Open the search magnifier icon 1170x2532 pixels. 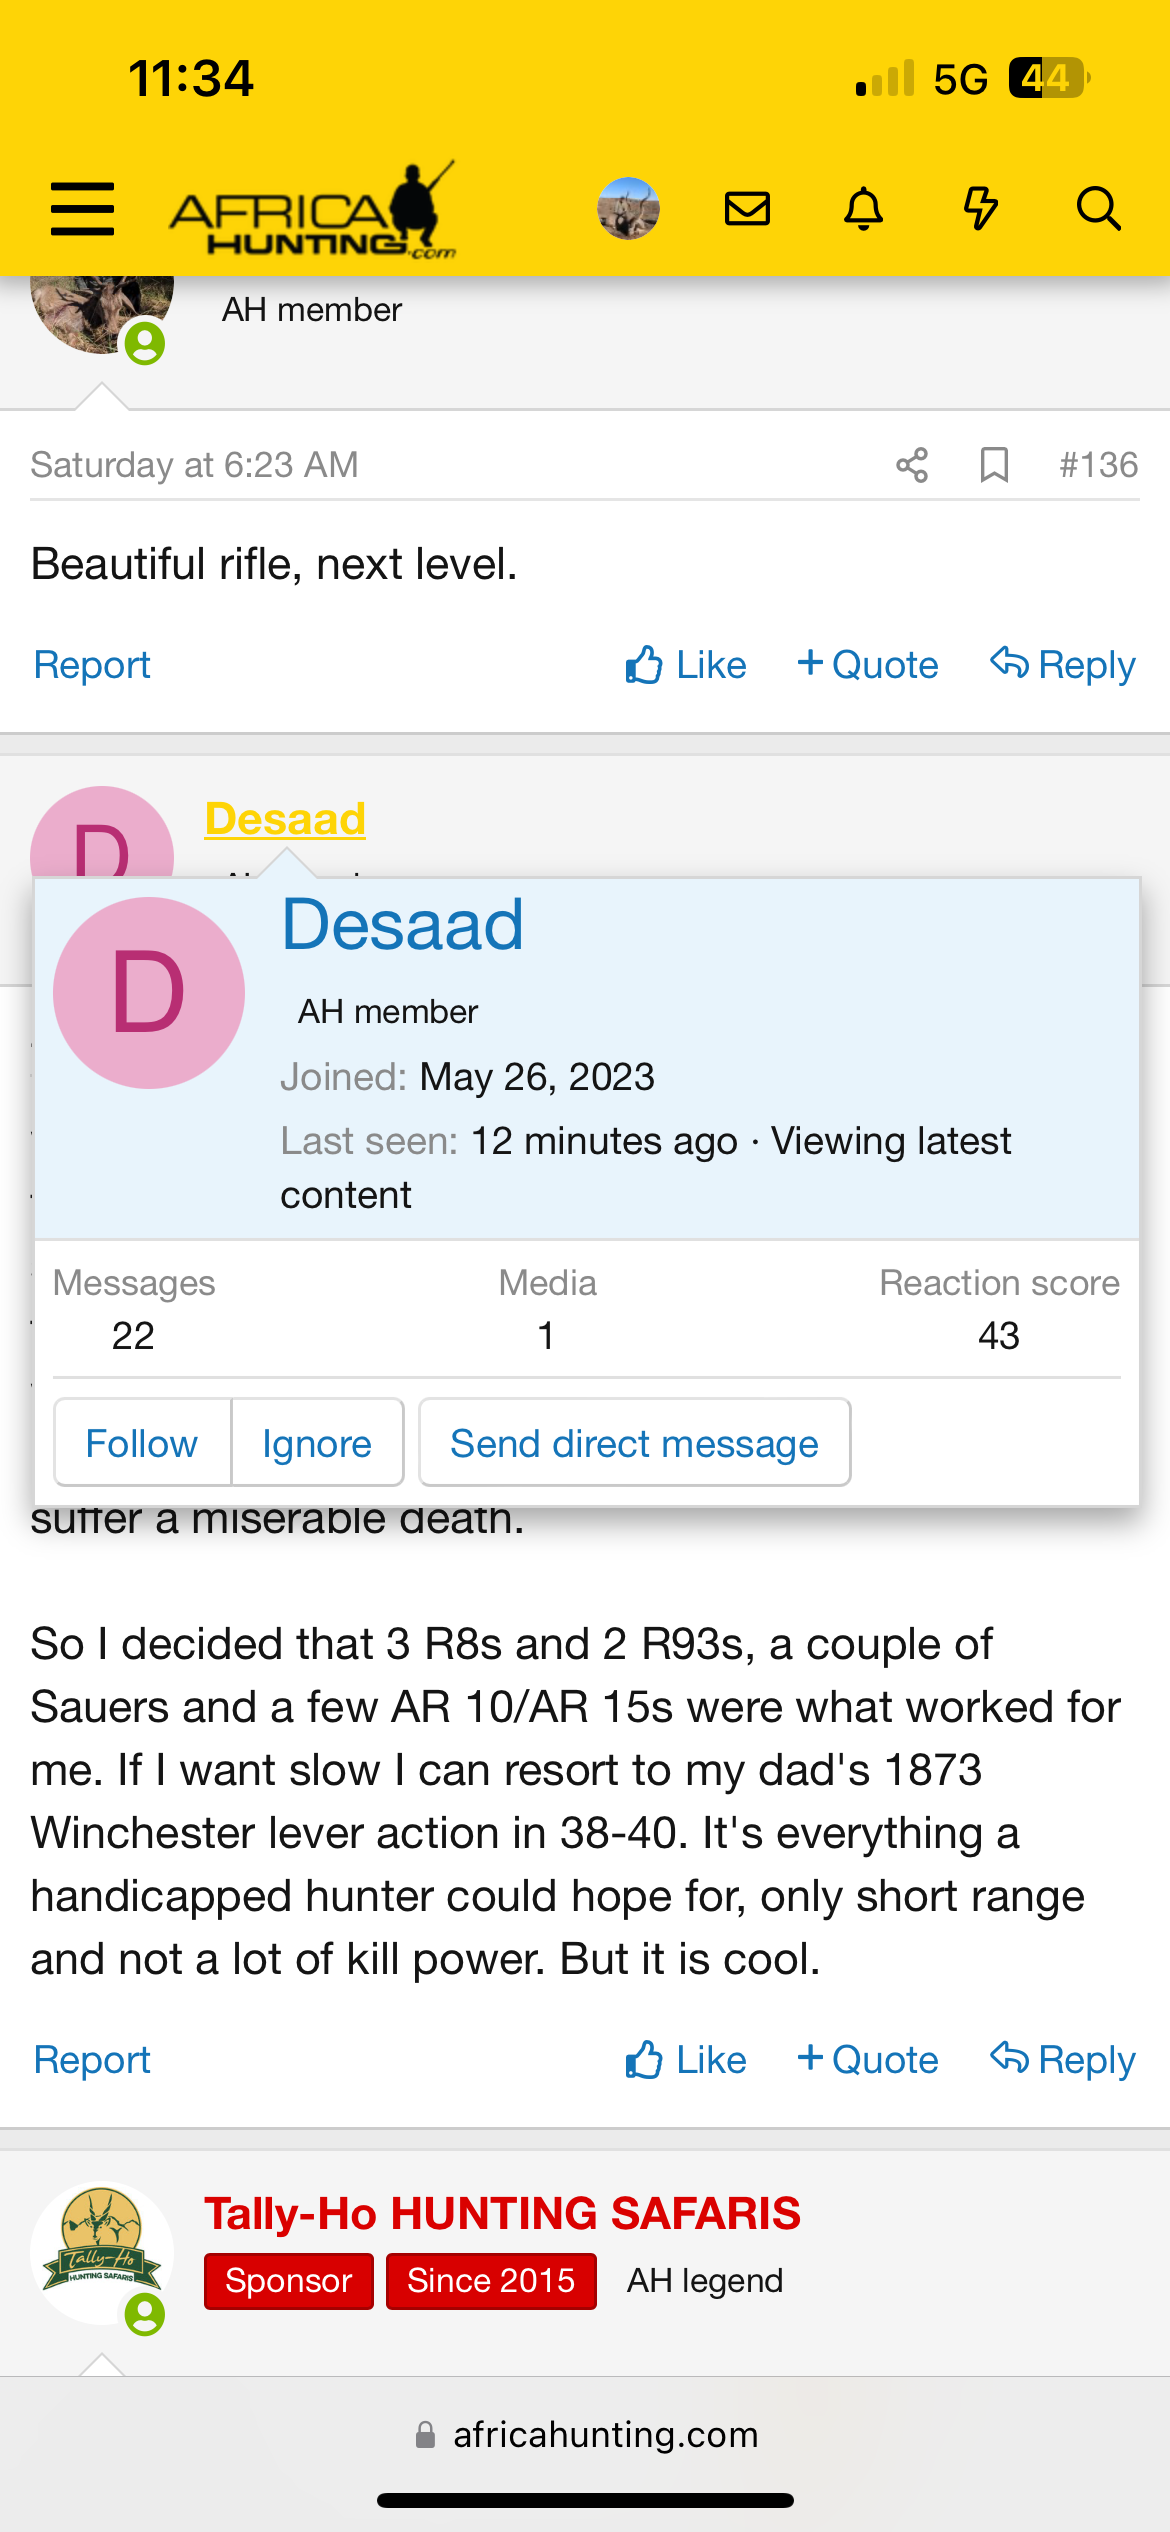click(1098, 209)
